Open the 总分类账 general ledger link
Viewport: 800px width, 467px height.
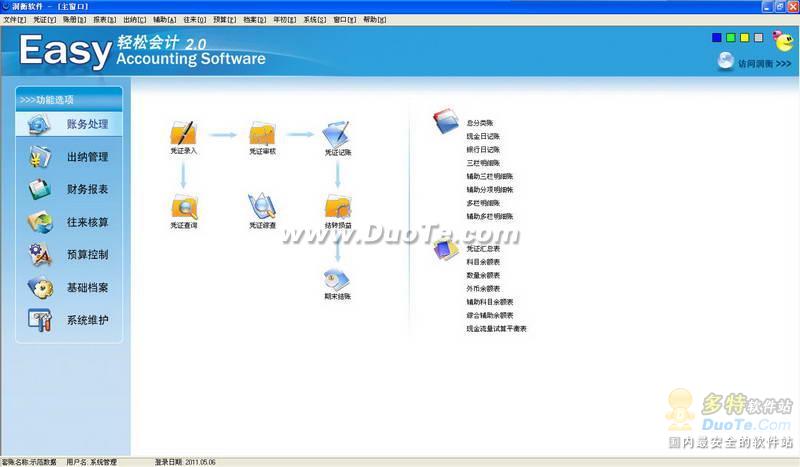pyautogui.click(x=480, y=123)
